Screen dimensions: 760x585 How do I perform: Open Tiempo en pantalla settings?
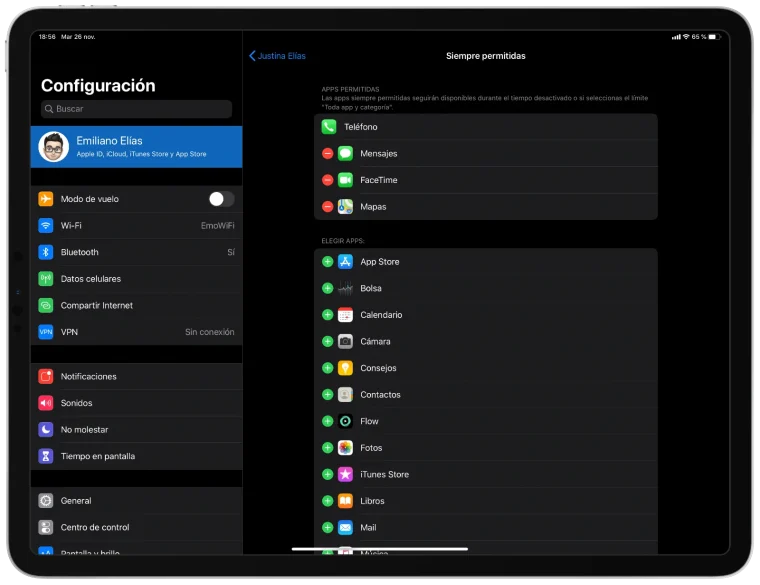point(136,457)
